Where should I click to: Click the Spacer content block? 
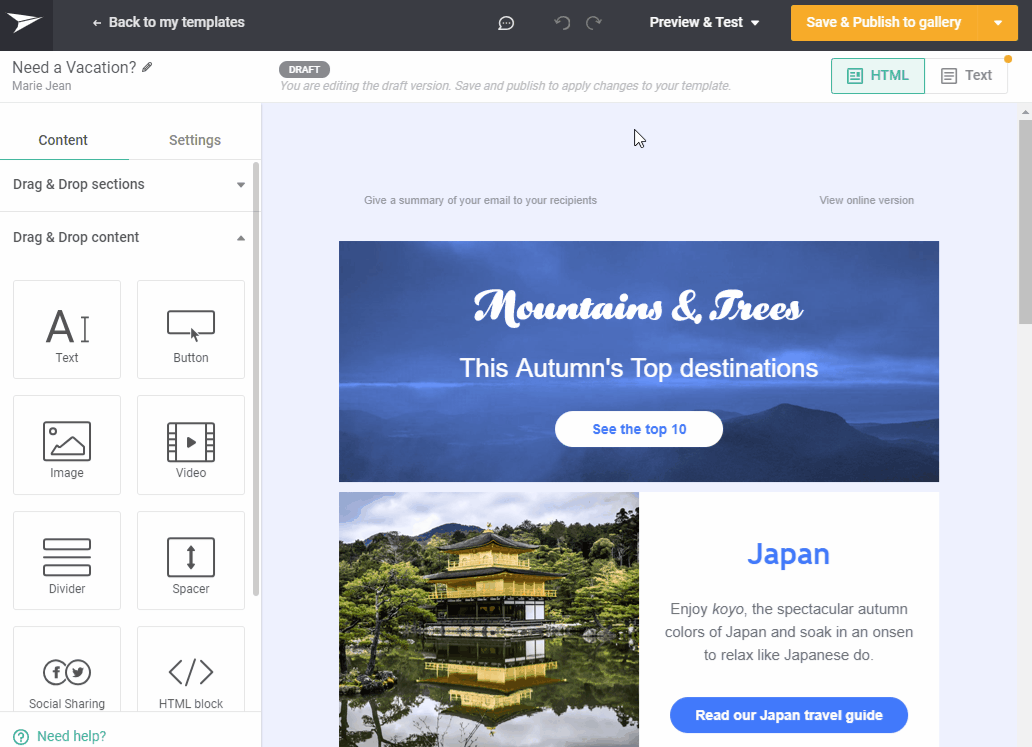(190, 560)
